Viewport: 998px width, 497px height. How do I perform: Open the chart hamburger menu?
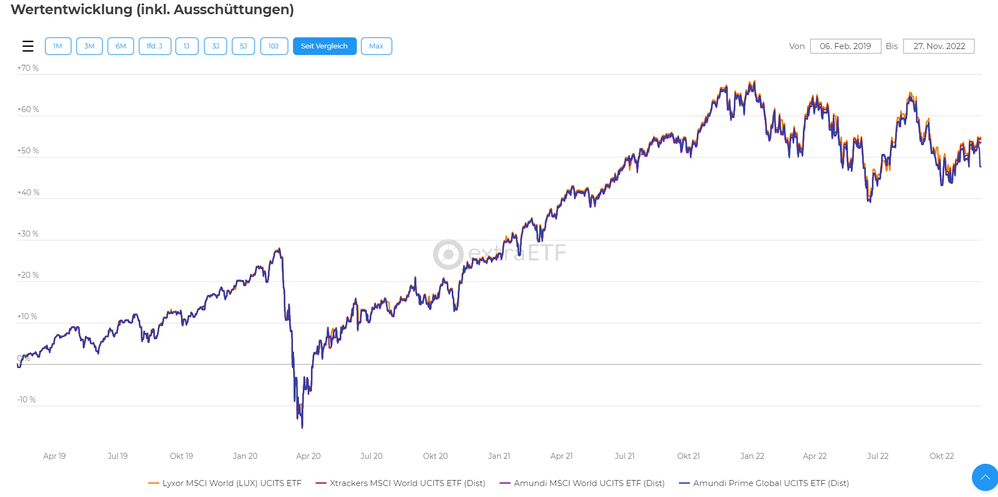point(28,46)
